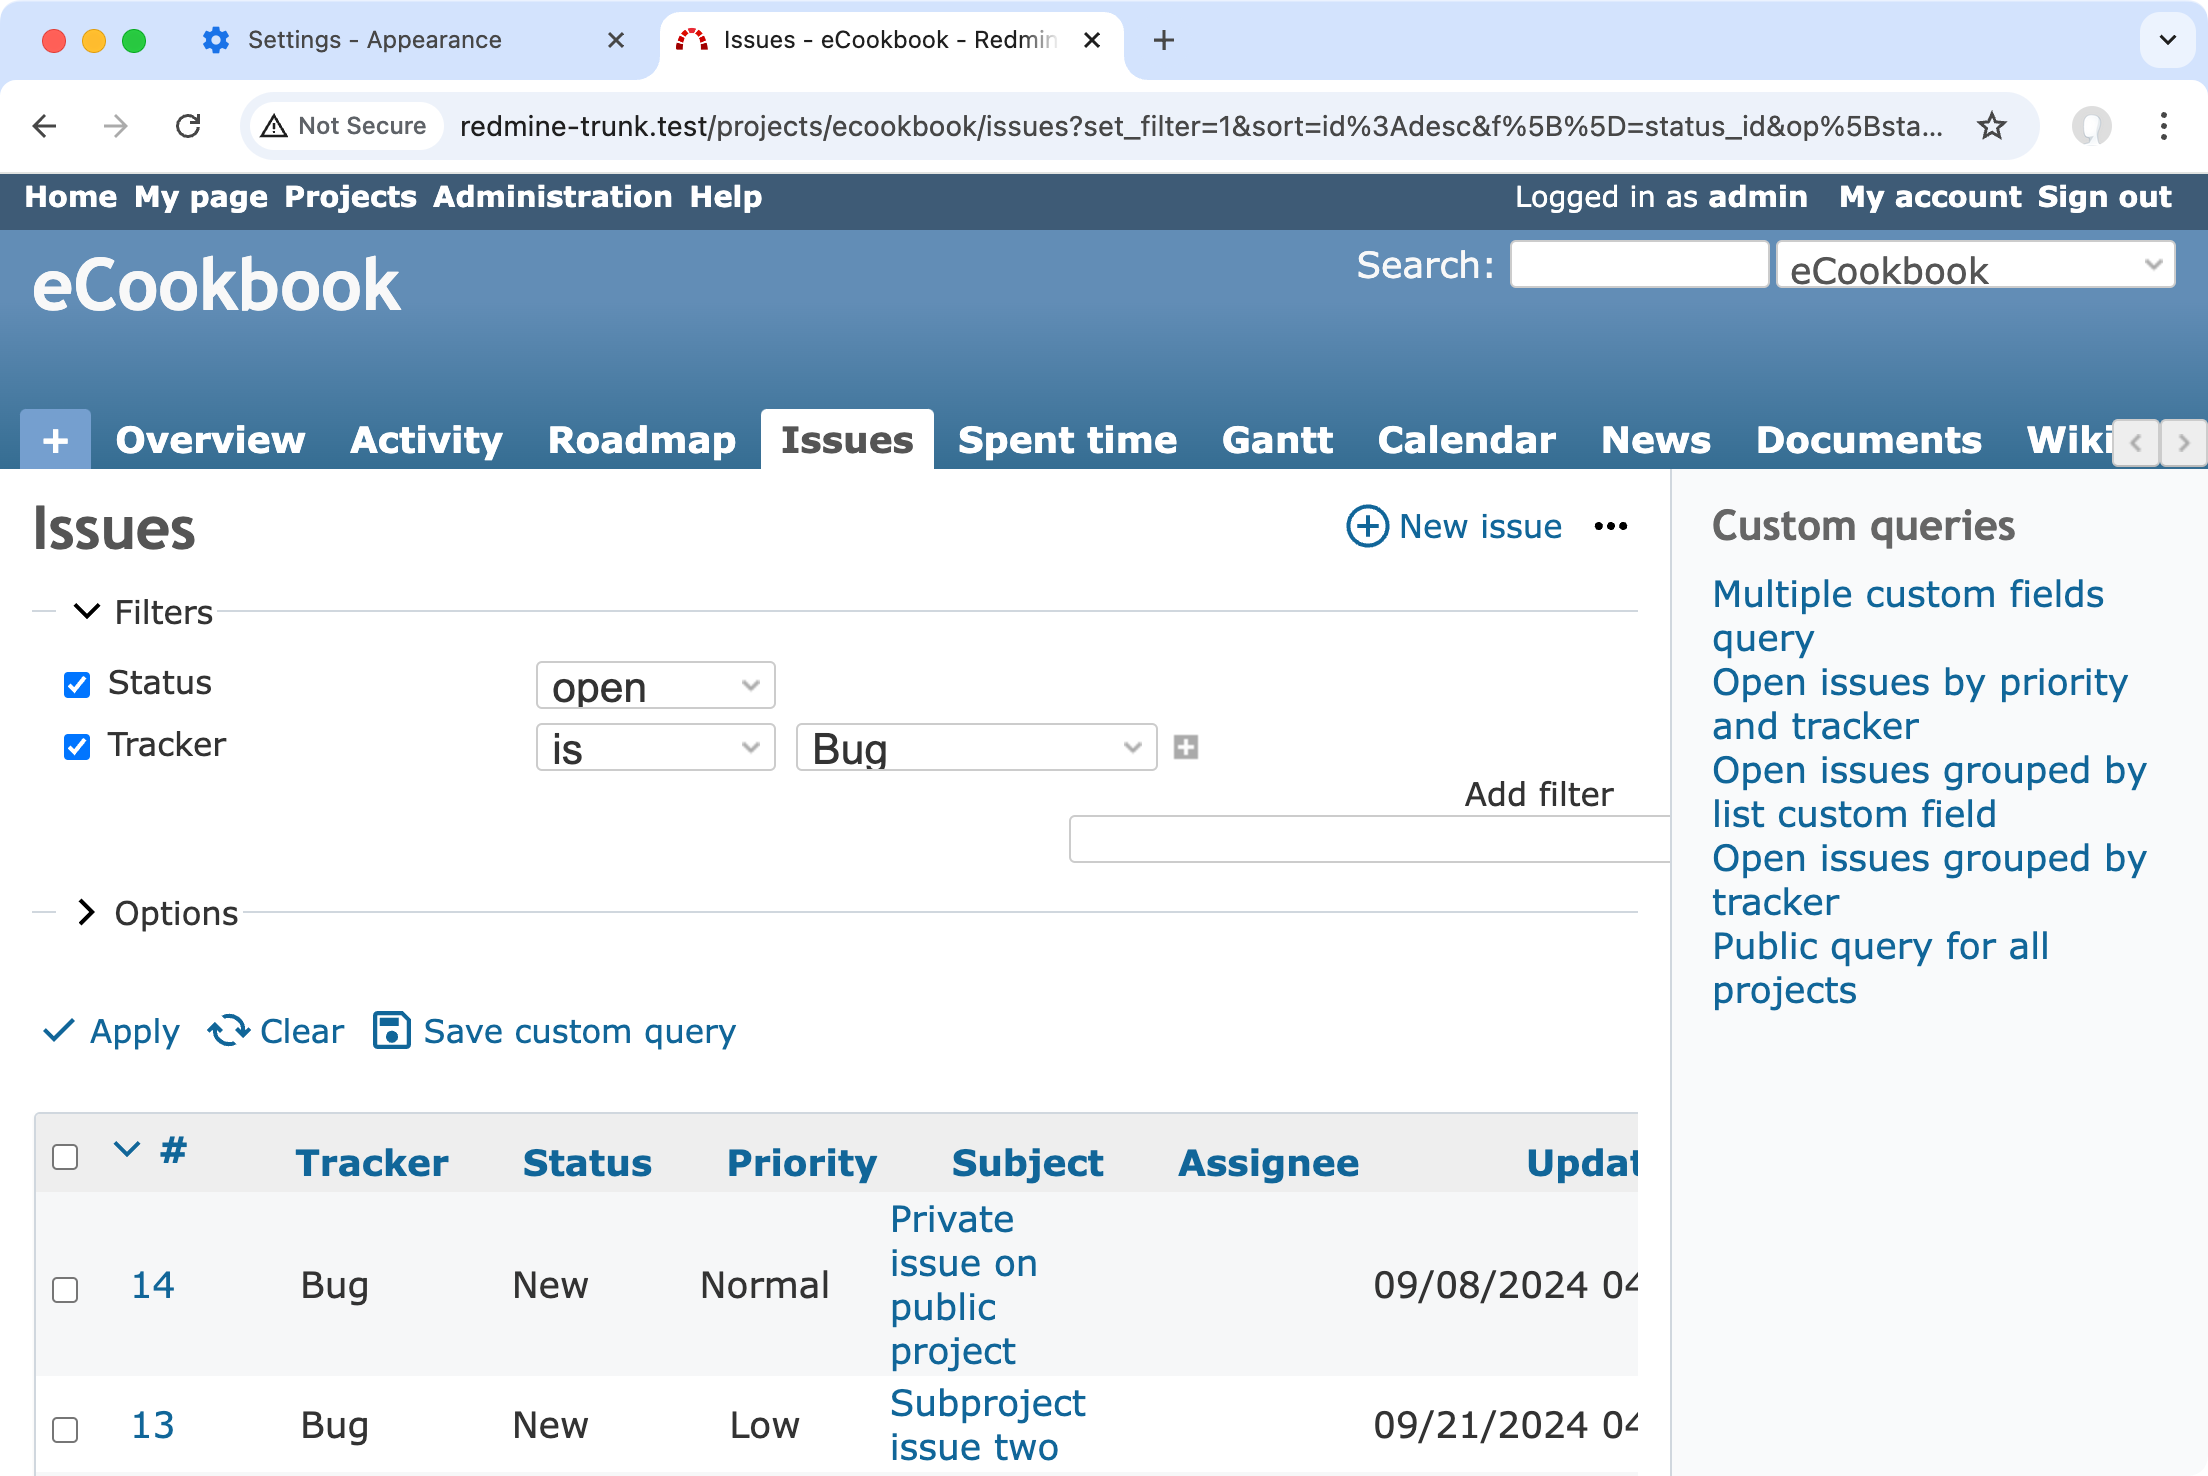Select the checkbox for issue 13
The height and width of the screenshot is (1476, 2208).
tap(65, 1430)
